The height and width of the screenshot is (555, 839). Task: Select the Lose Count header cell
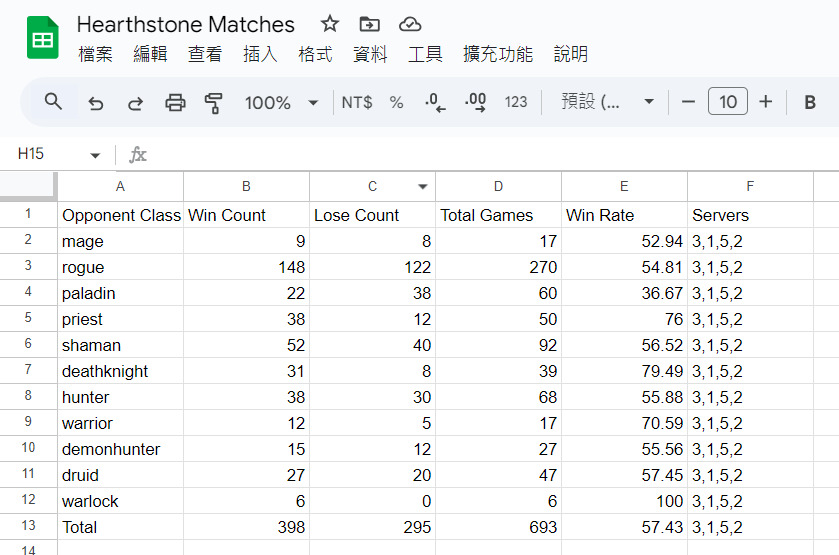coord(372,215)
